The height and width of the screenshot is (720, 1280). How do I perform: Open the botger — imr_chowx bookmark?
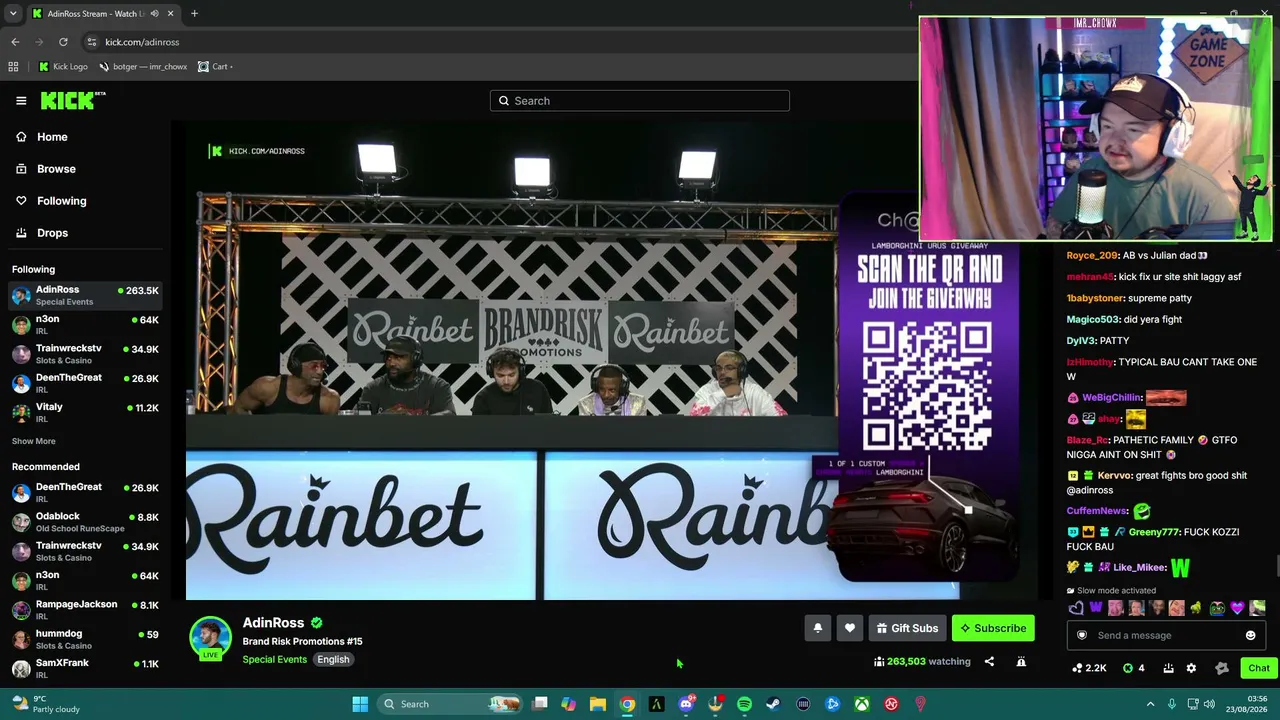pos(143,67)
